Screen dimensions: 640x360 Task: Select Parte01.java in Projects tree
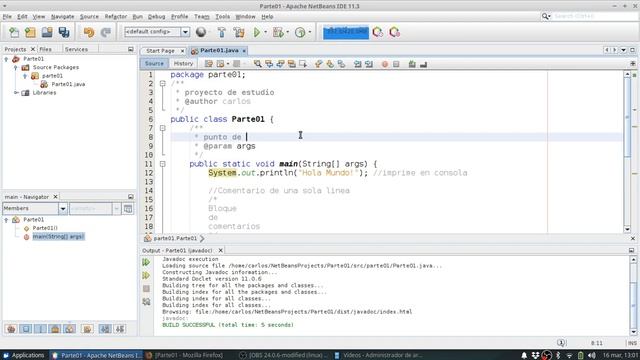coord(68,84)
